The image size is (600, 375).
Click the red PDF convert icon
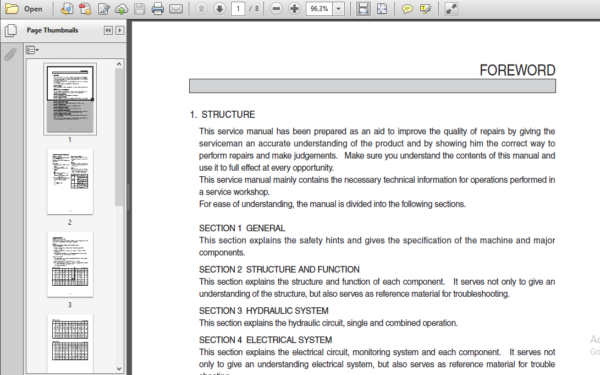(85, 8)
